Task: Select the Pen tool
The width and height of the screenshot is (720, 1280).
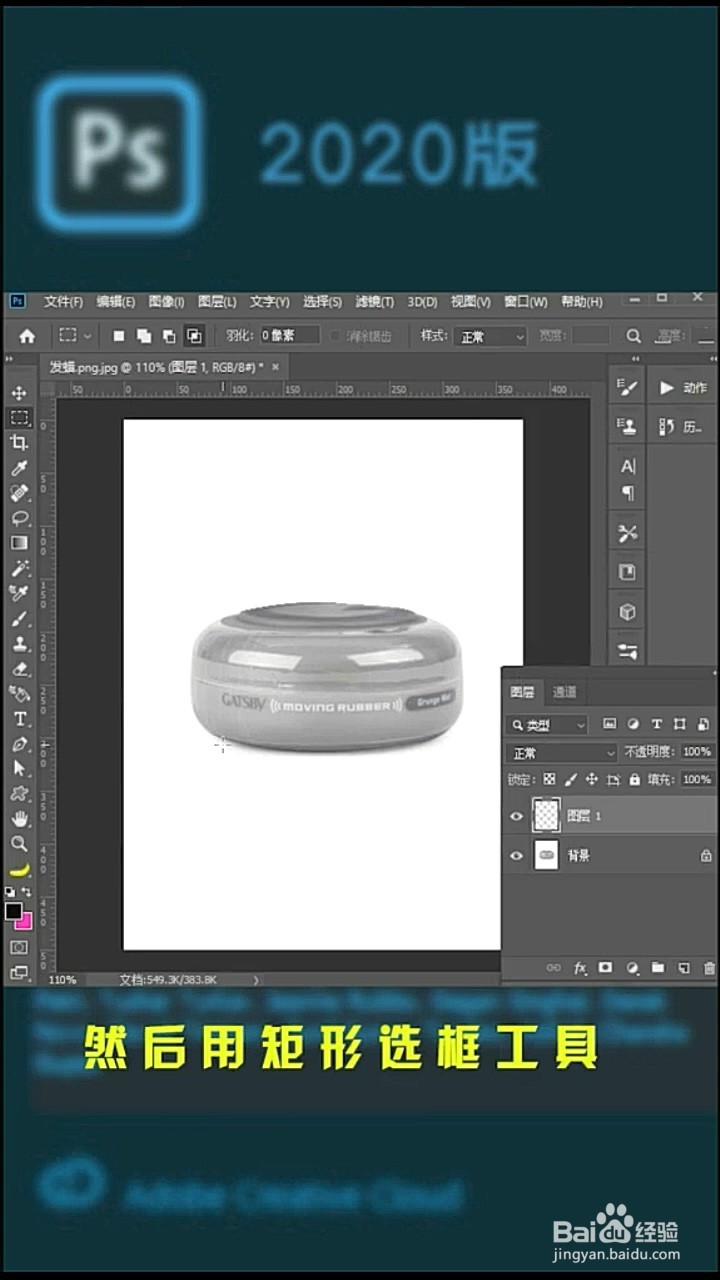Action: click(19, 744)
